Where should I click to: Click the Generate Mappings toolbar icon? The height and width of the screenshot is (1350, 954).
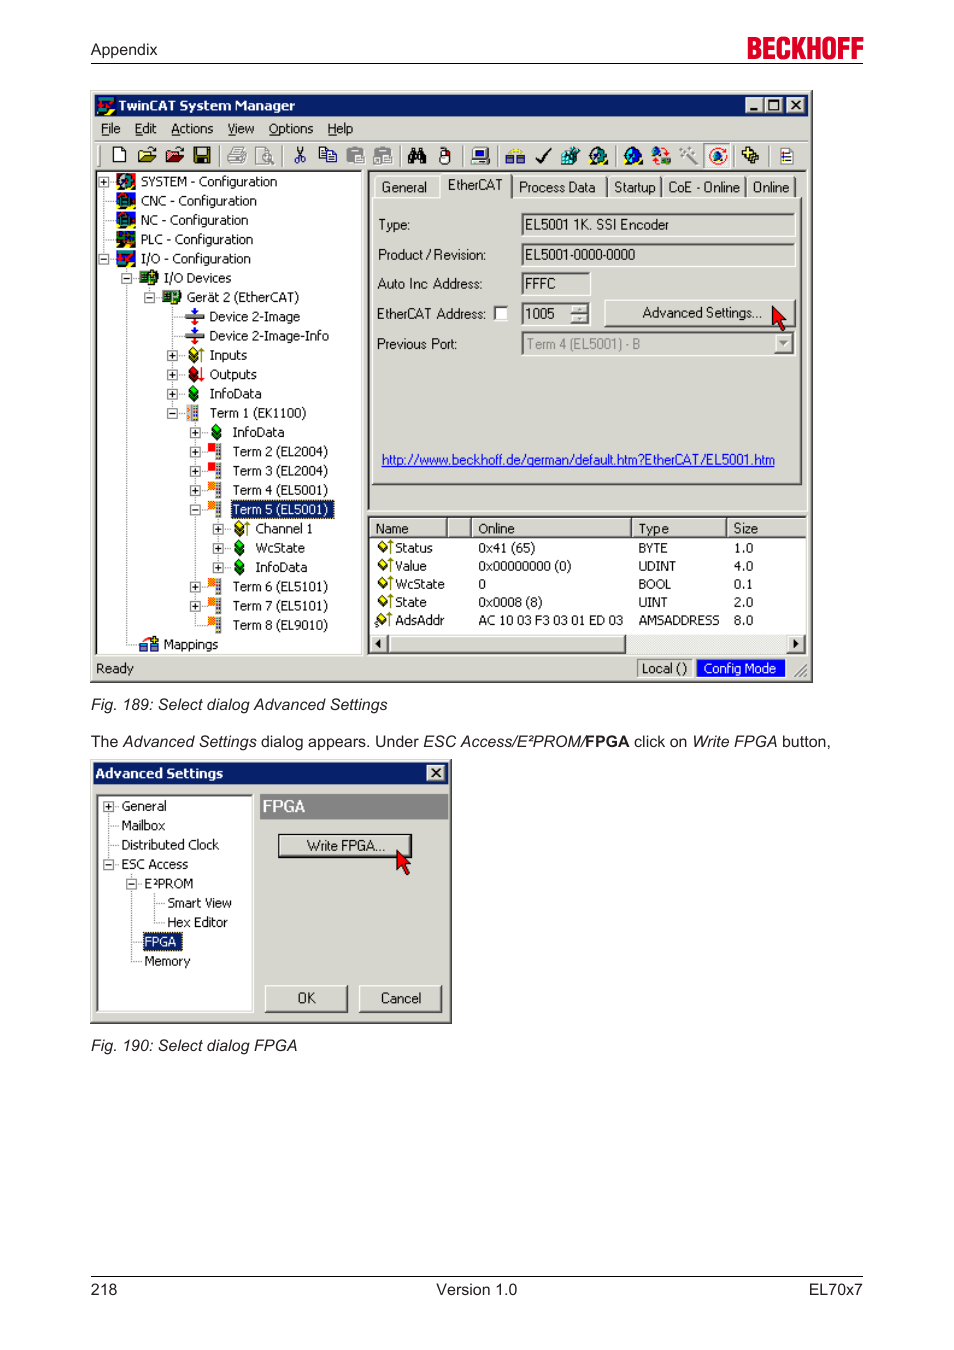(x=515, y=155)
